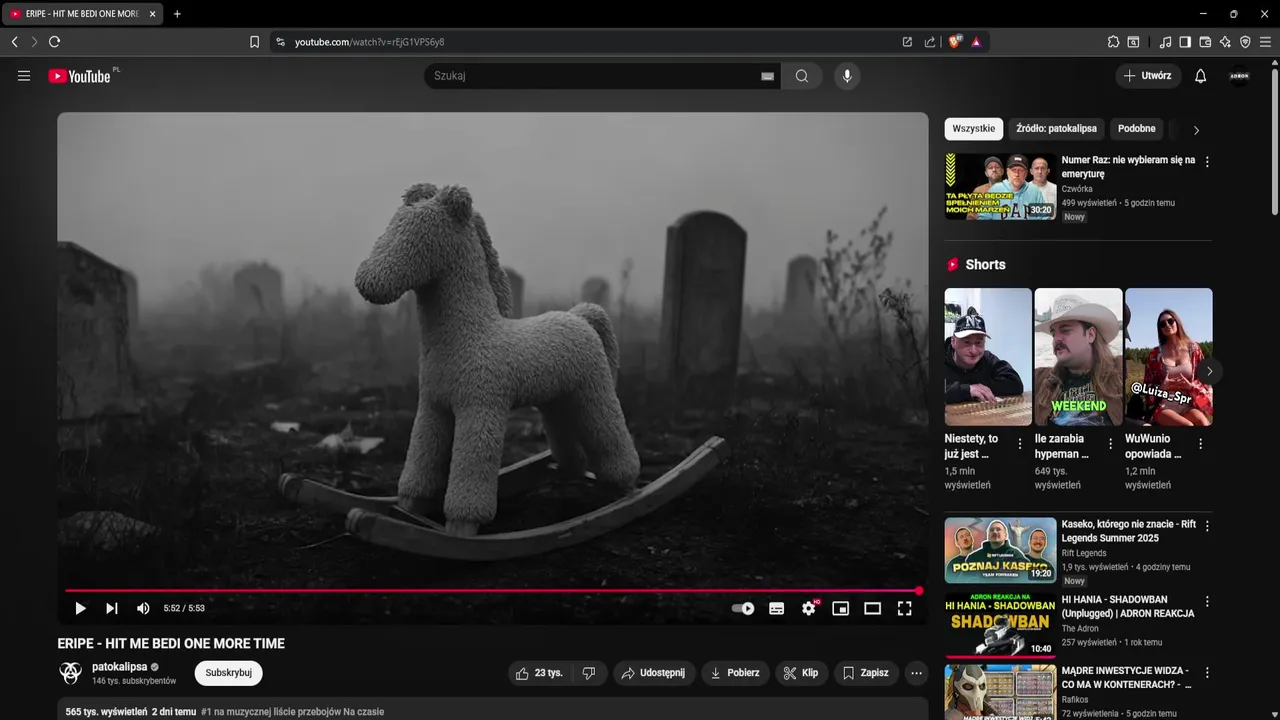Select the Wszystkie filter chip
The image size is (1280, 720).
pyautogui.click(x=974, y=129)
